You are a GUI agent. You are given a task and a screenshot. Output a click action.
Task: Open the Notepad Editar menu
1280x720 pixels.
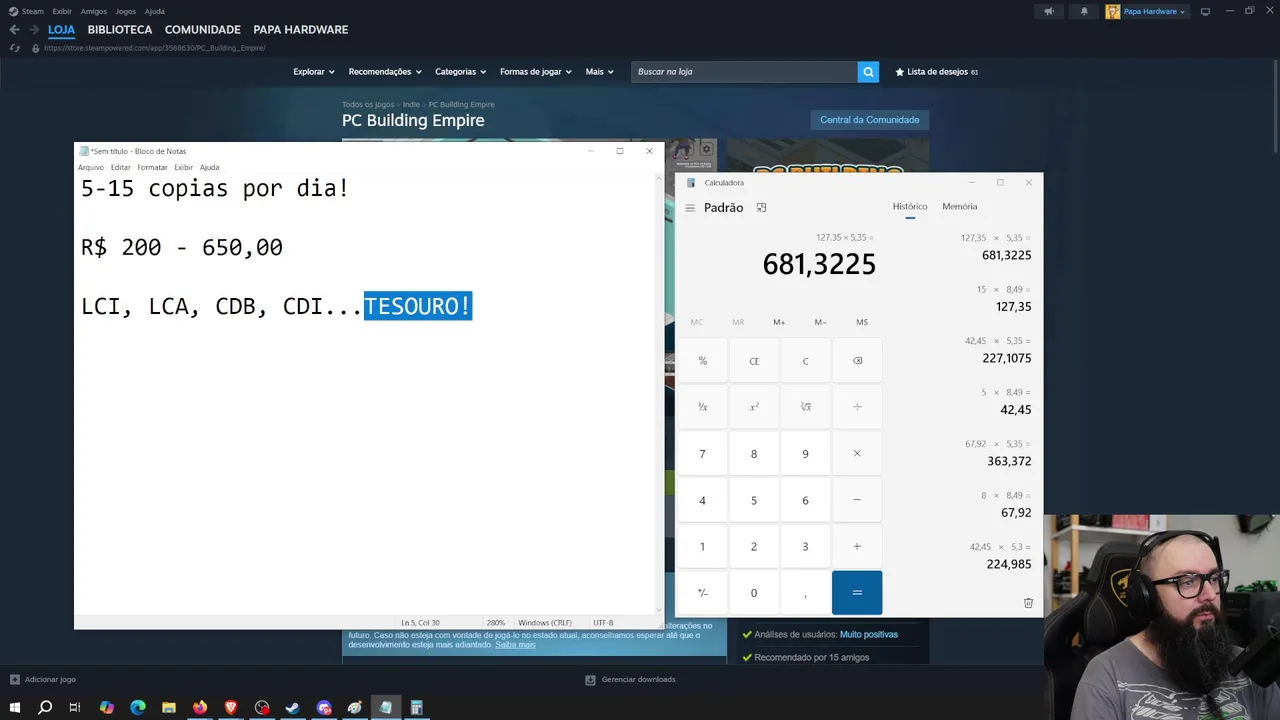(x=120, y=167)
